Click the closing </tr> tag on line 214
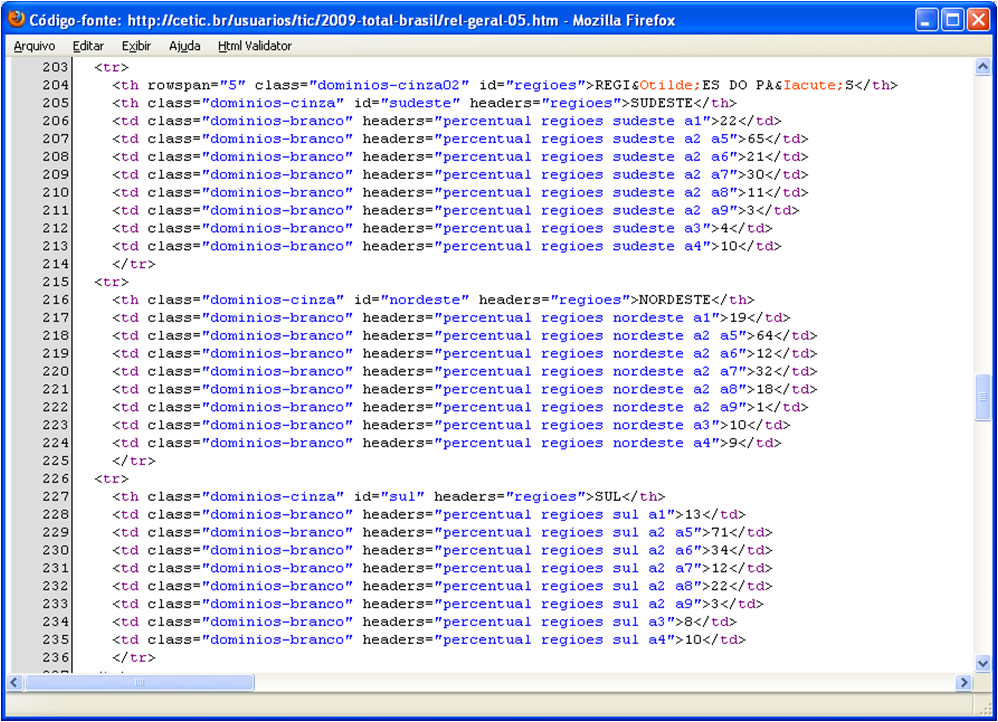This screenshot has width=998, height=722. tap(134, 264)
